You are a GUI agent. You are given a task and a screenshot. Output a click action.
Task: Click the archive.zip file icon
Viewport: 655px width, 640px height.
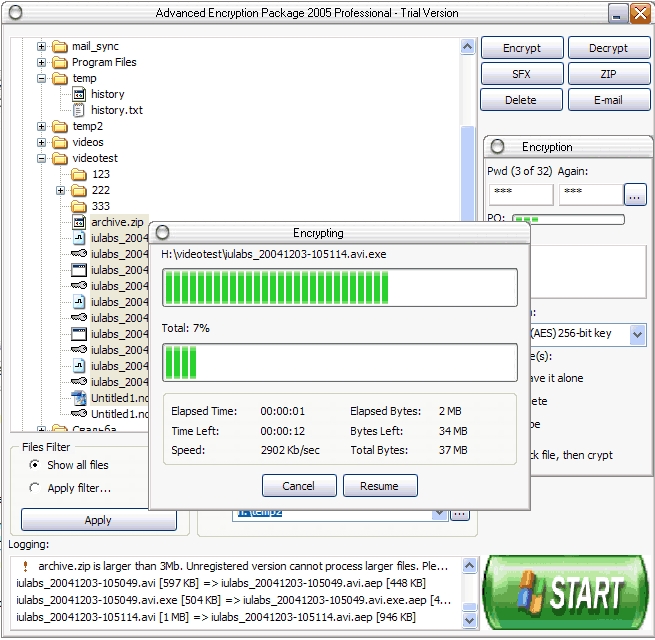click(x=79, y=222)
